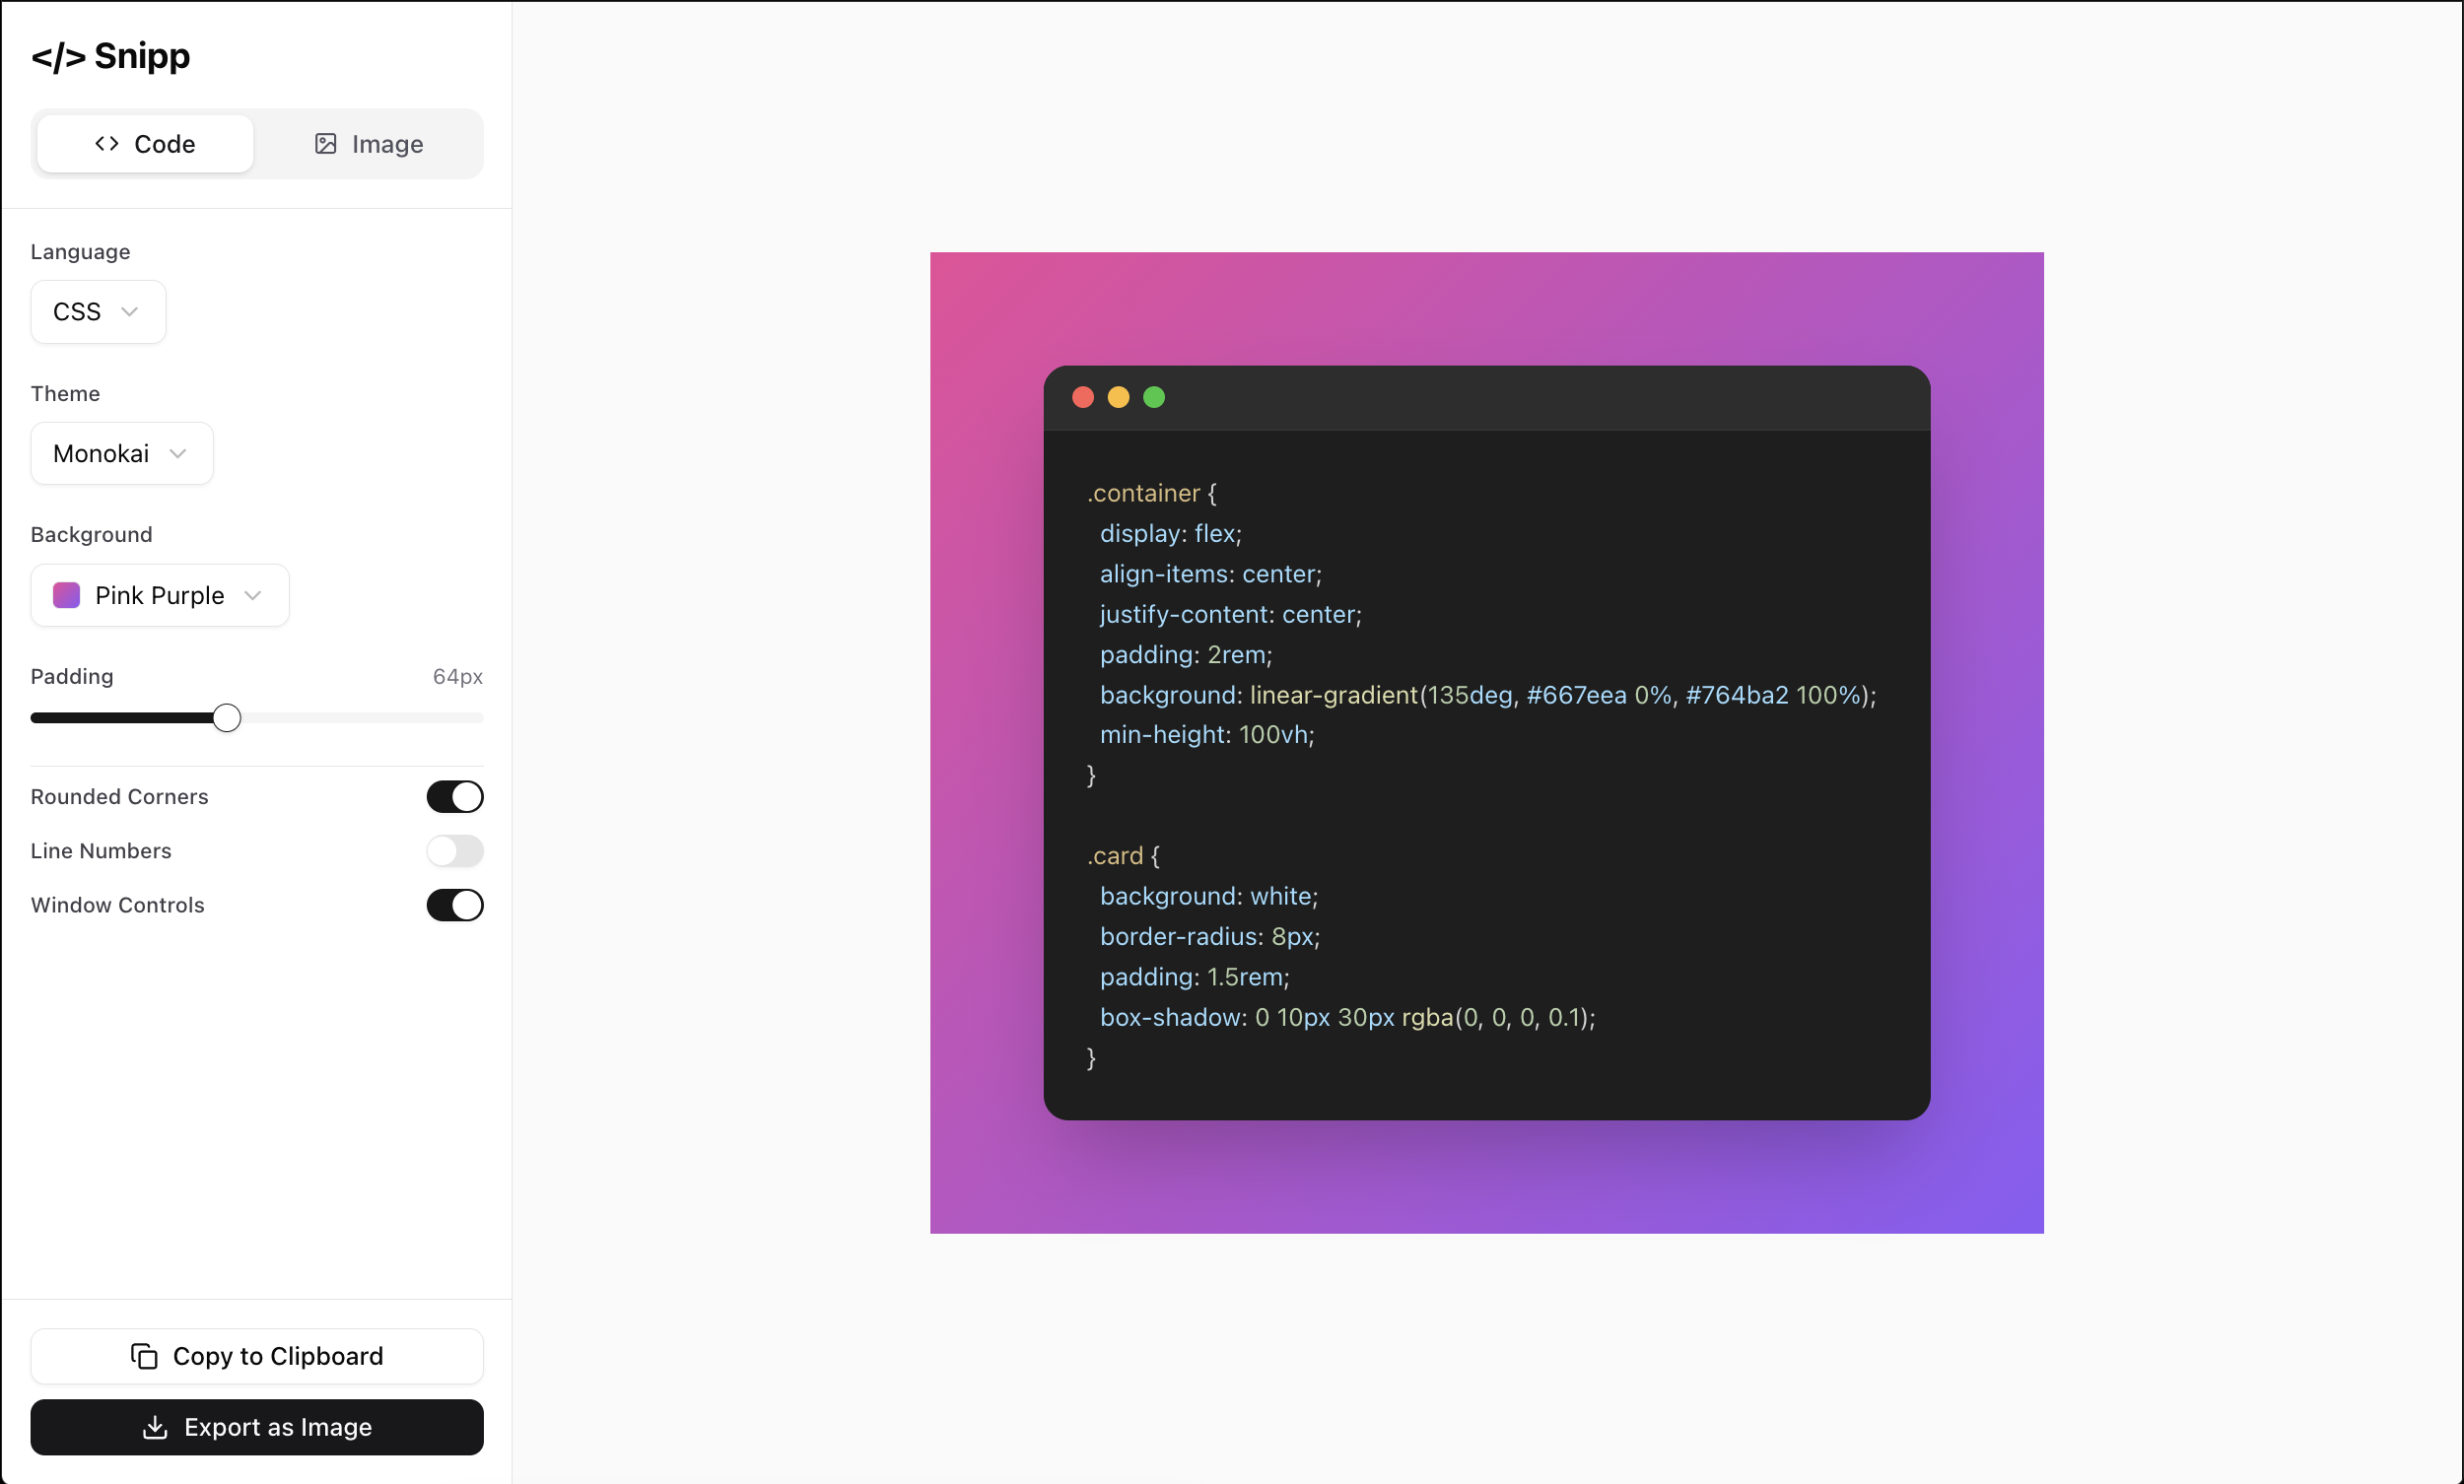Click the green window control dot in the preview
This screenshot has width=2464, height=1484.
click(x=1154, y=397)
